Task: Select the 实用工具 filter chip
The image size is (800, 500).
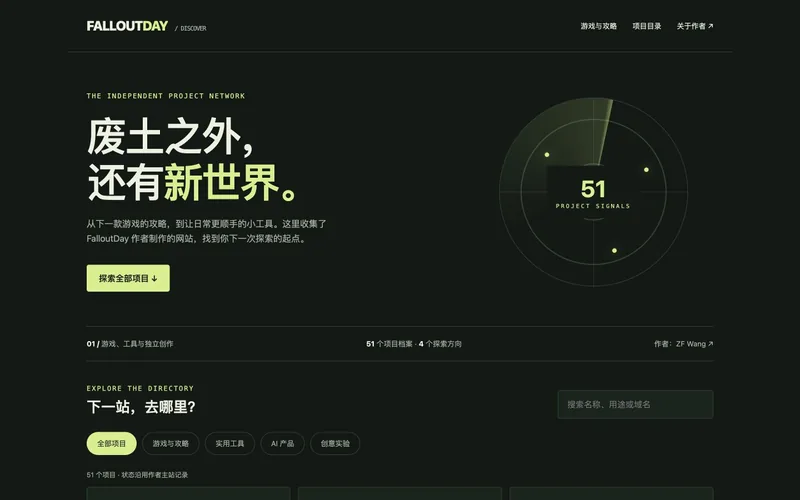Action: tap(230, 443)
